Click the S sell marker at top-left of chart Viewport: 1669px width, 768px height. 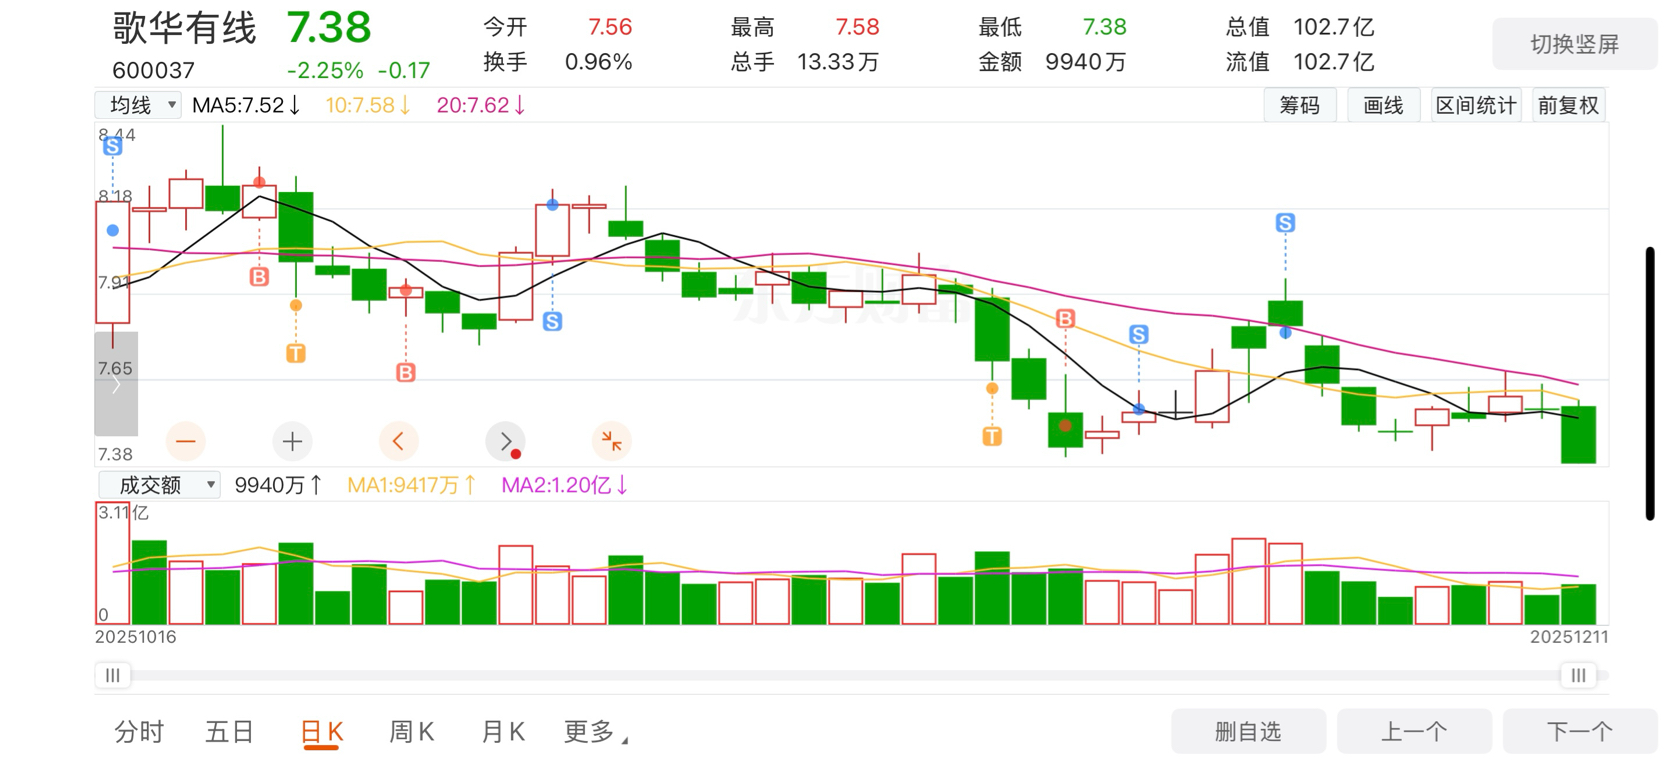coord(113,146)
